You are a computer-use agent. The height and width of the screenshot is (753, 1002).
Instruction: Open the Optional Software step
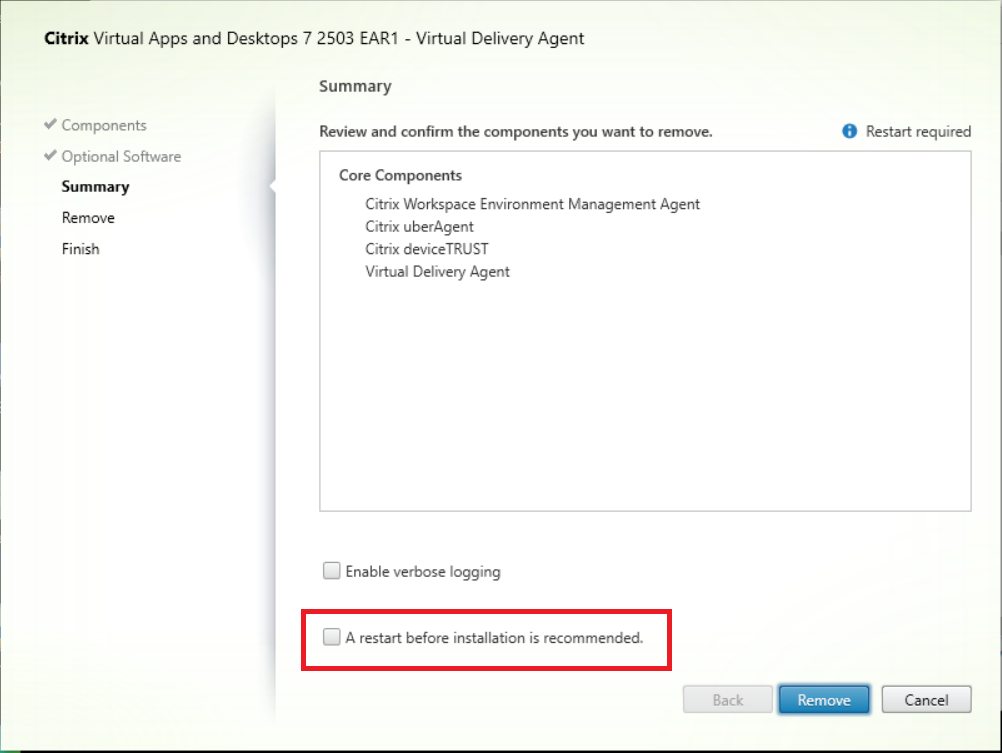pos(121,156)
